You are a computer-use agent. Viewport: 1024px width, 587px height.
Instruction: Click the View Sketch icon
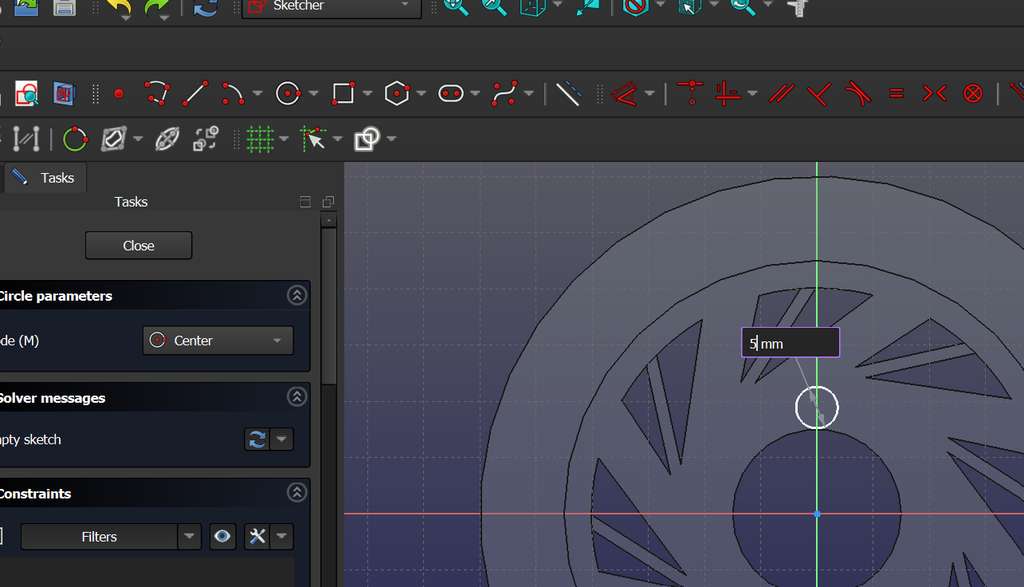[27, 94]
